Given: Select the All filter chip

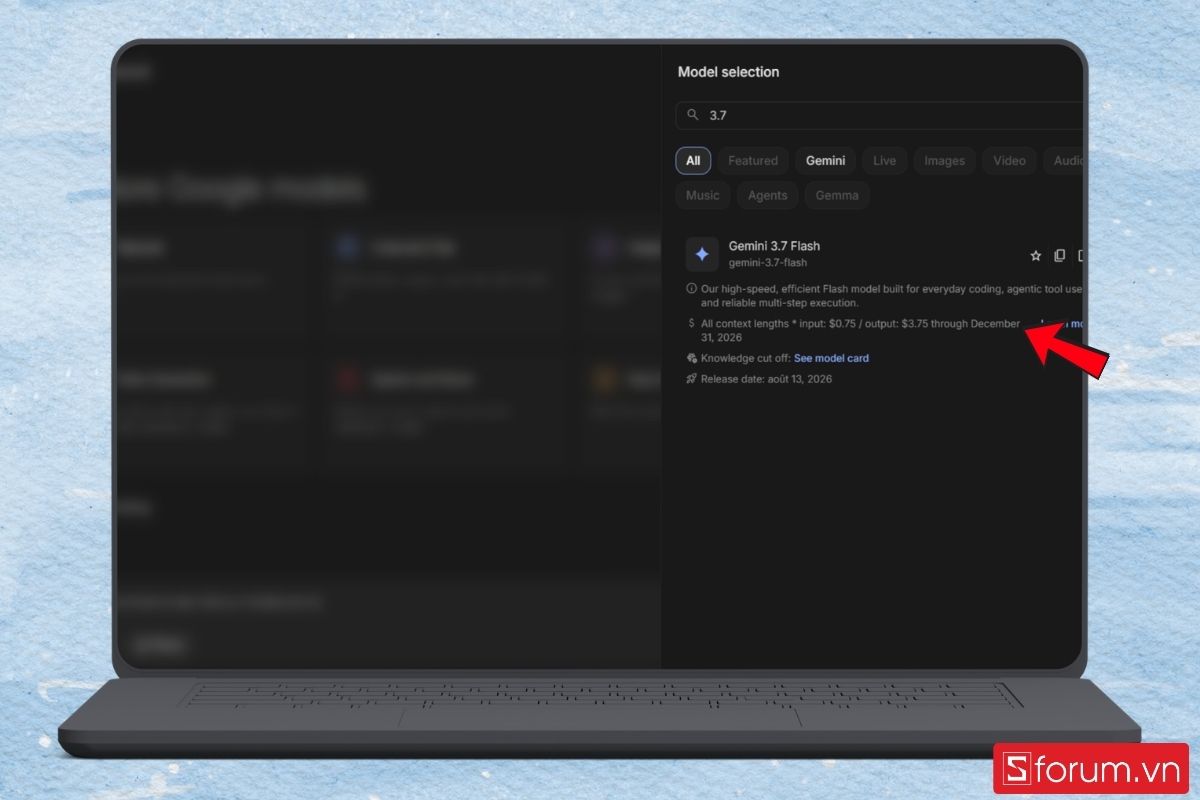Looking at the screenshot, I should (x=693, y=161).
